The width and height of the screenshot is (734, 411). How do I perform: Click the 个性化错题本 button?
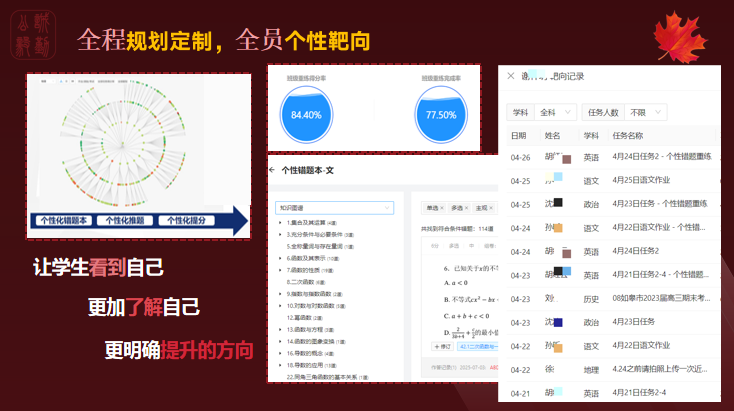tap(64, 220)
